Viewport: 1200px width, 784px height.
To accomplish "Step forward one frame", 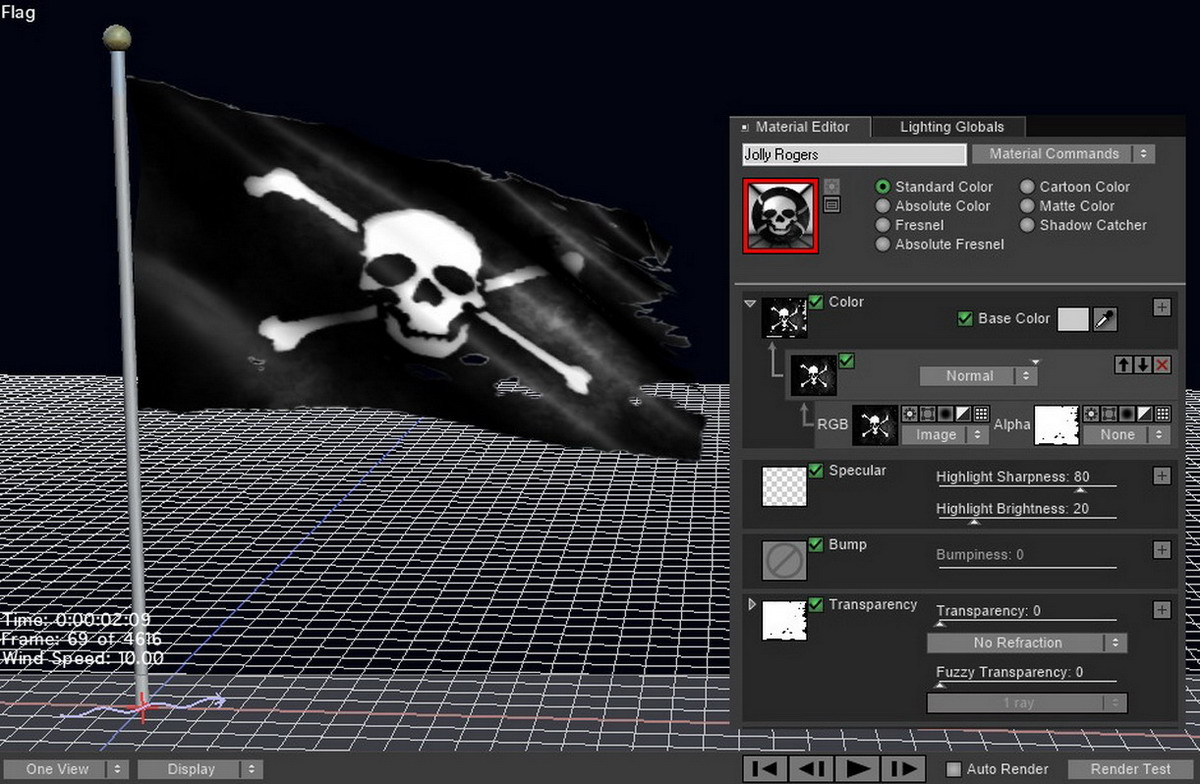I will (x=903, y=769).
